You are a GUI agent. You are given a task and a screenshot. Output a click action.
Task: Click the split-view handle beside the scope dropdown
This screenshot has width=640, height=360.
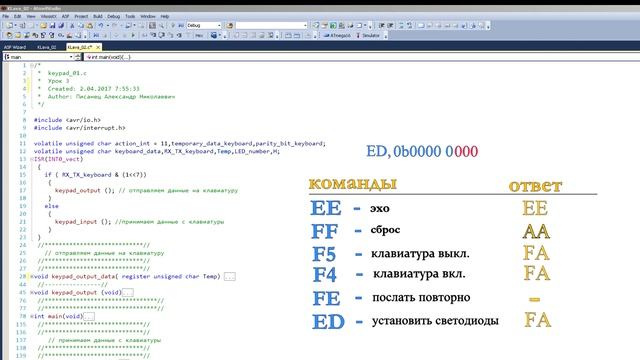(x=78, y=57)
